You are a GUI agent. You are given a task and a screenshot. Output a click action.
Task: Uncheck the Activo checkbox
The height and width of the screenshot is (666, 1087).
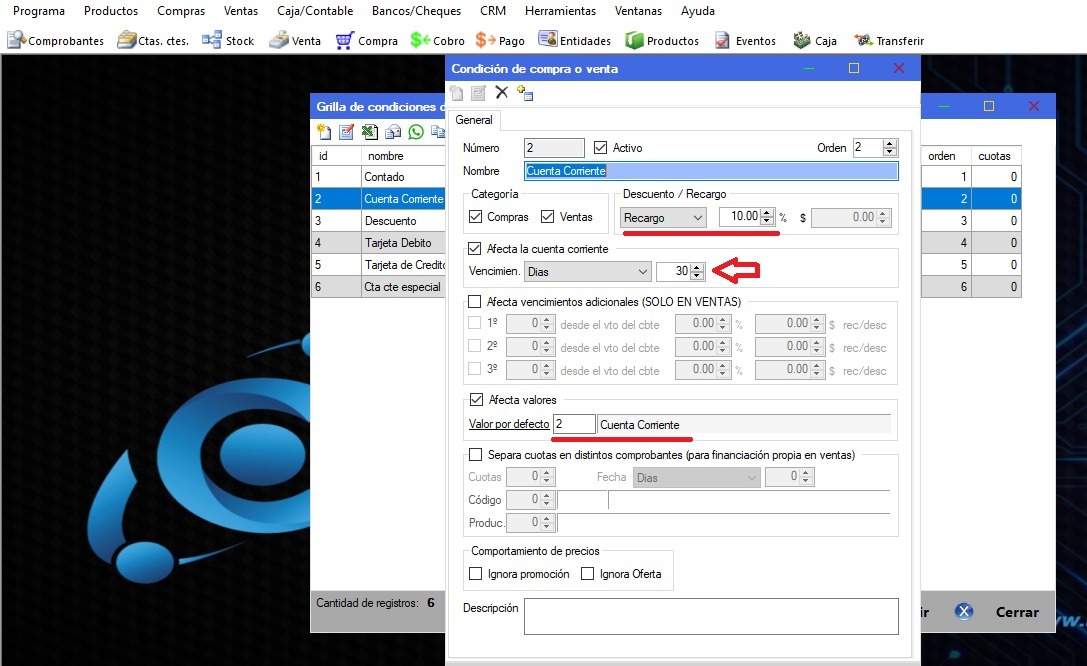601,148
